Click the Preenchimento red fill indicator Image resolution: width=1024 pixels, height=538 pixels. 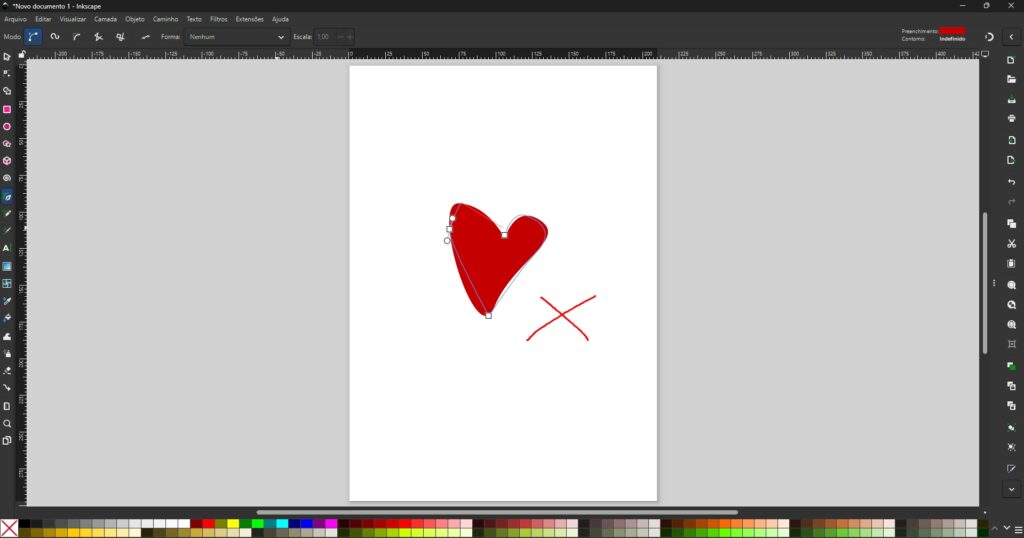click(x=952, y=31)
